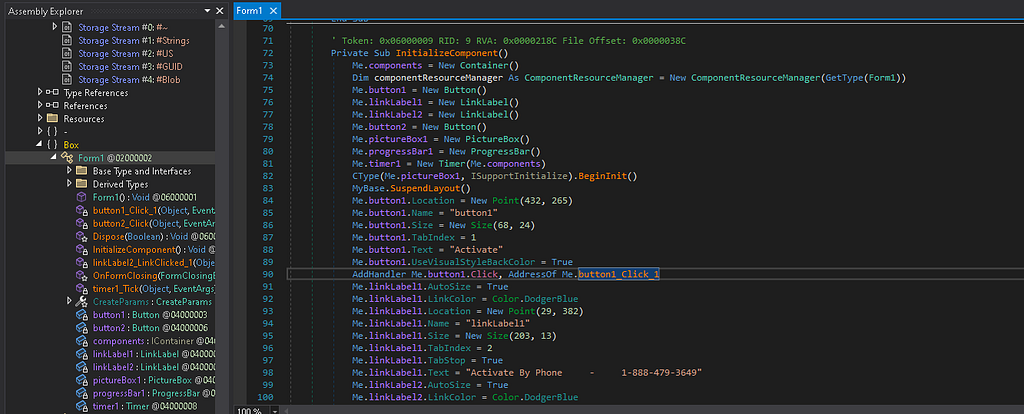Click the components : IContainer field icon
This screenshot has width=1024, height=414.
pos(82,341)
